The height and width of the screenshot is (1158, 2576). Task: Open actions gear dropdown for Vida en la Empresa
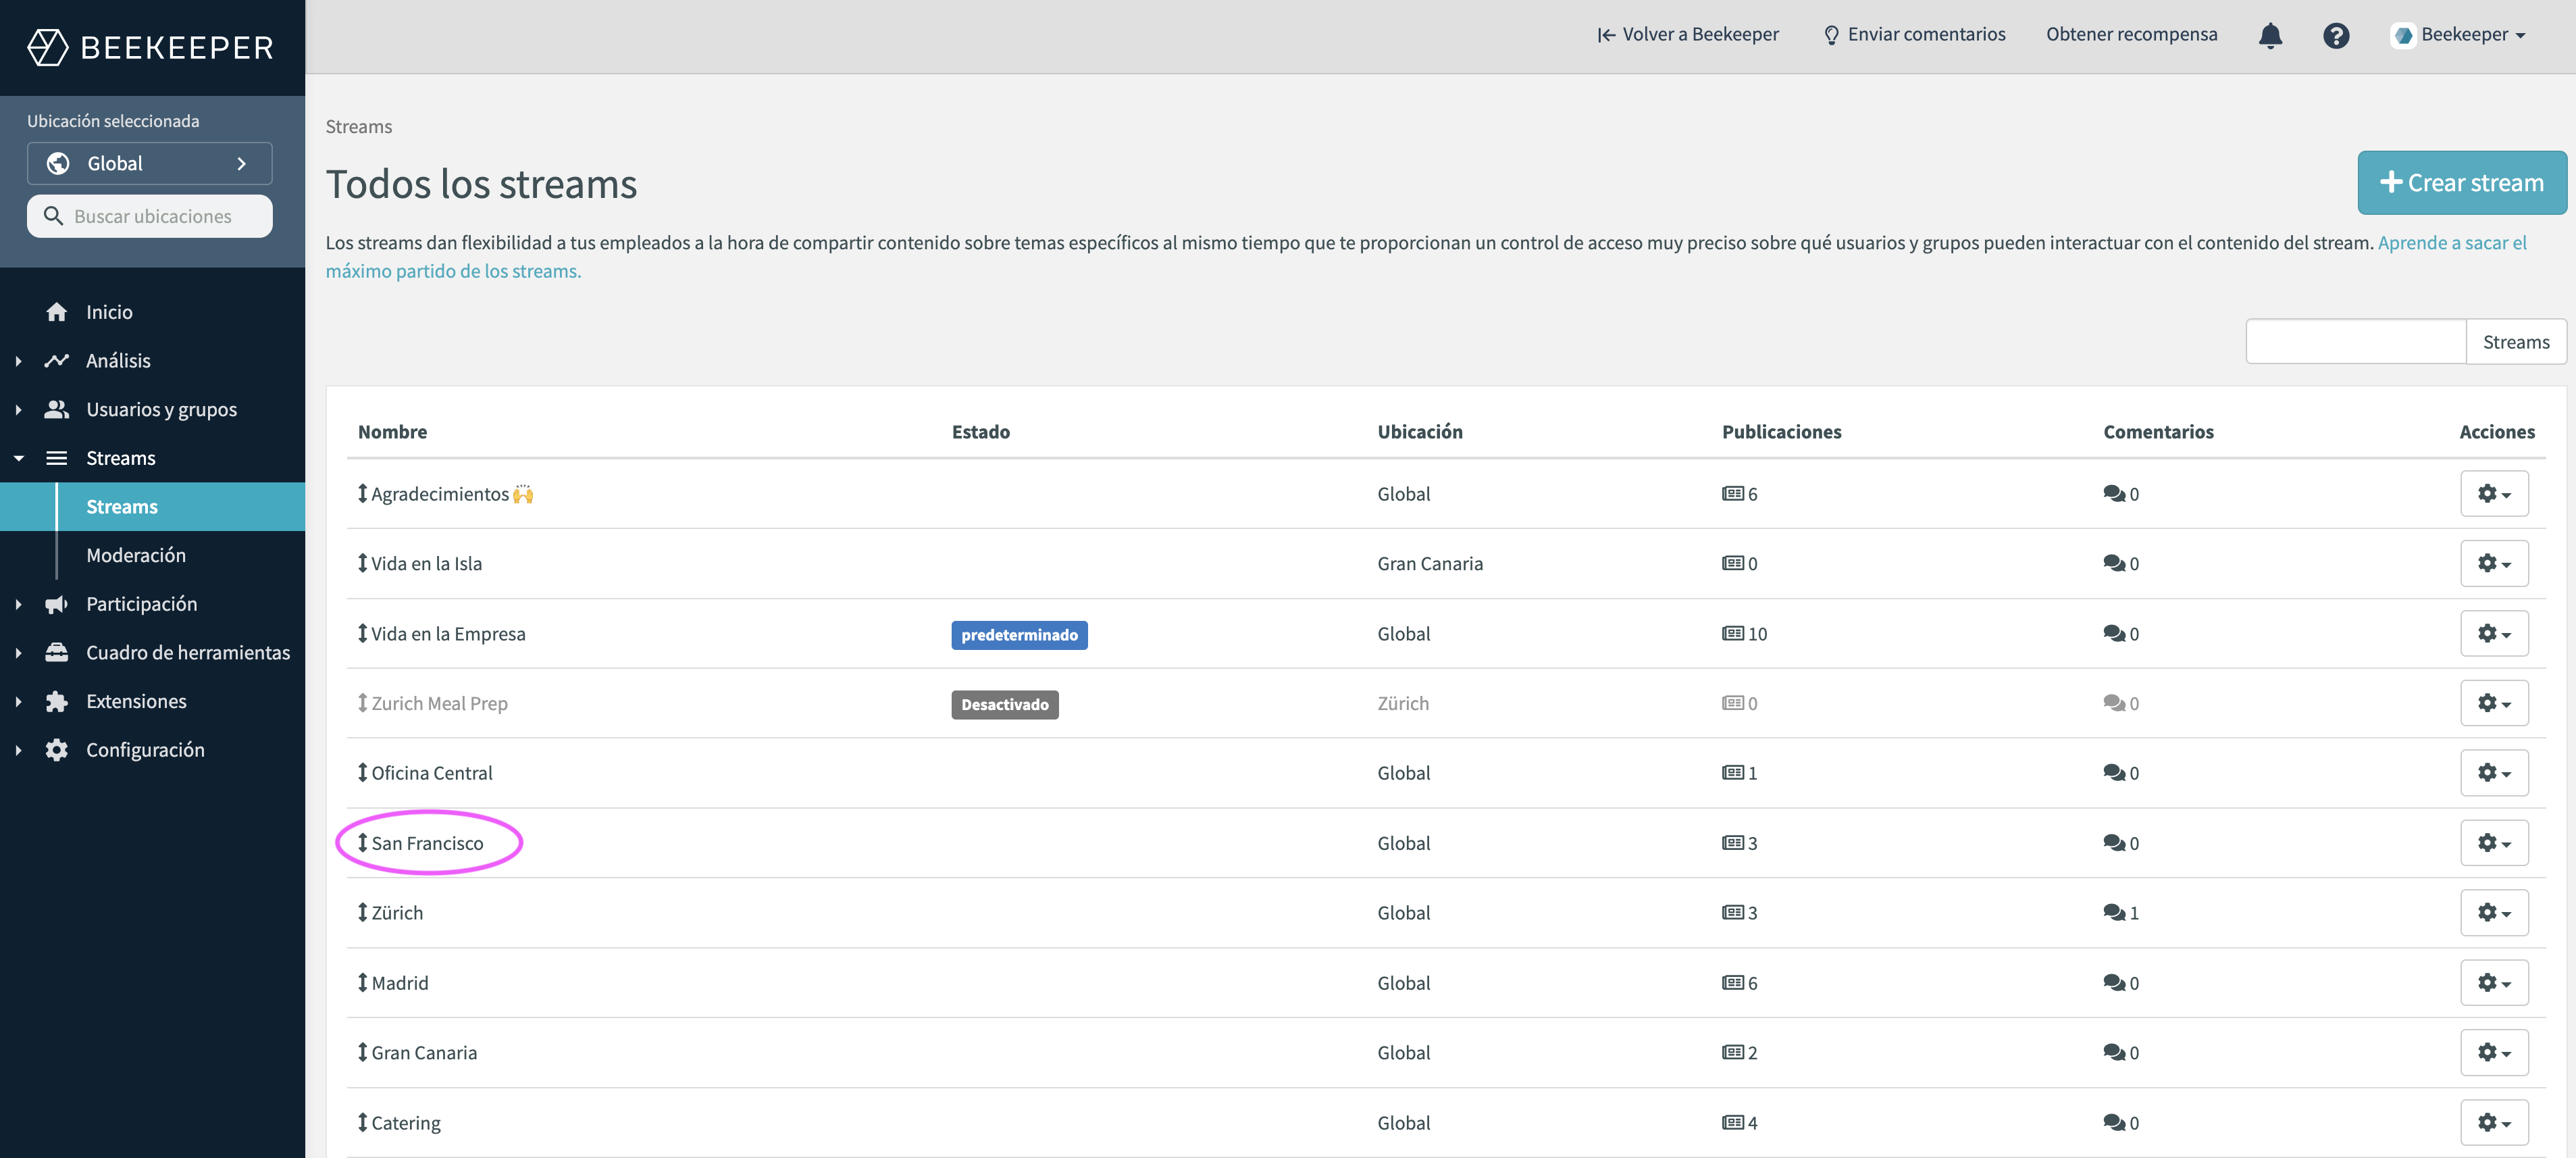point(2494,633)
